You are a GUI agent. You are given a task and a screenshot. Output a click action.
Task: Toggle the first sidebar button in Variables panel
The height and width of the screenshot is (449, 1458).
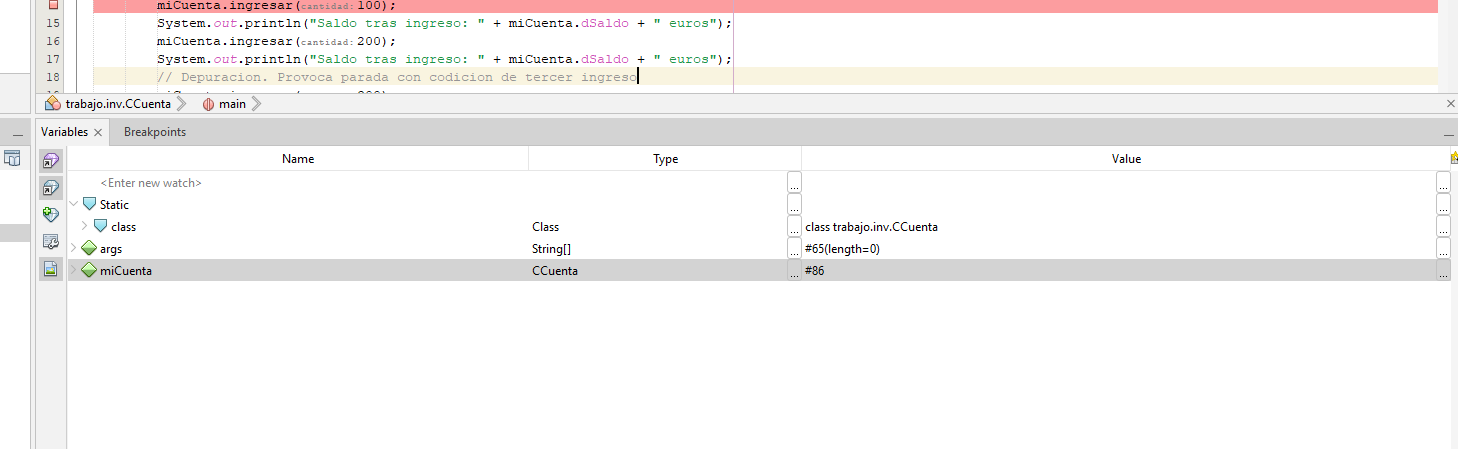[51, 160]
